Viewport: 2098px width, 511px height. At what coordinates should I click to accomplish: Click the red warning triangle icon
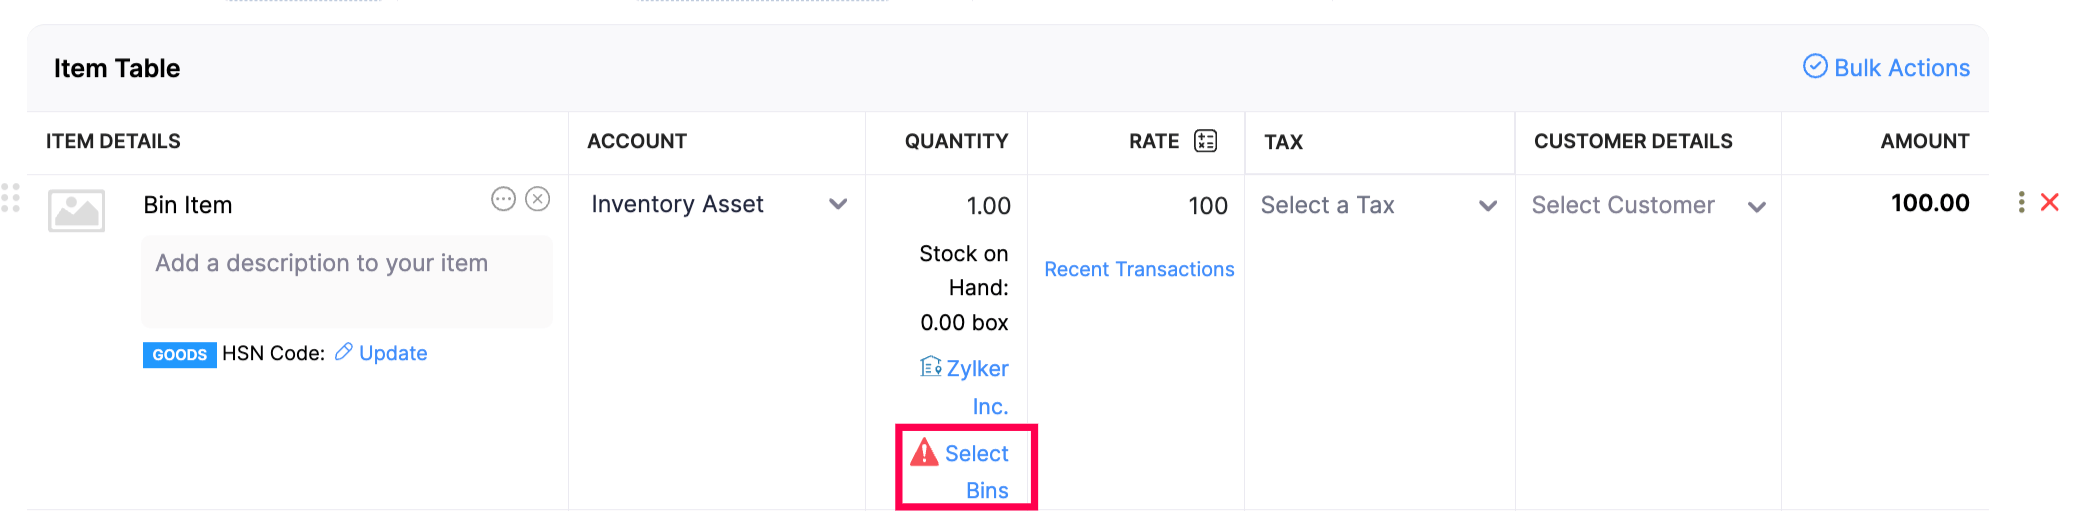[x=924, y=453]
